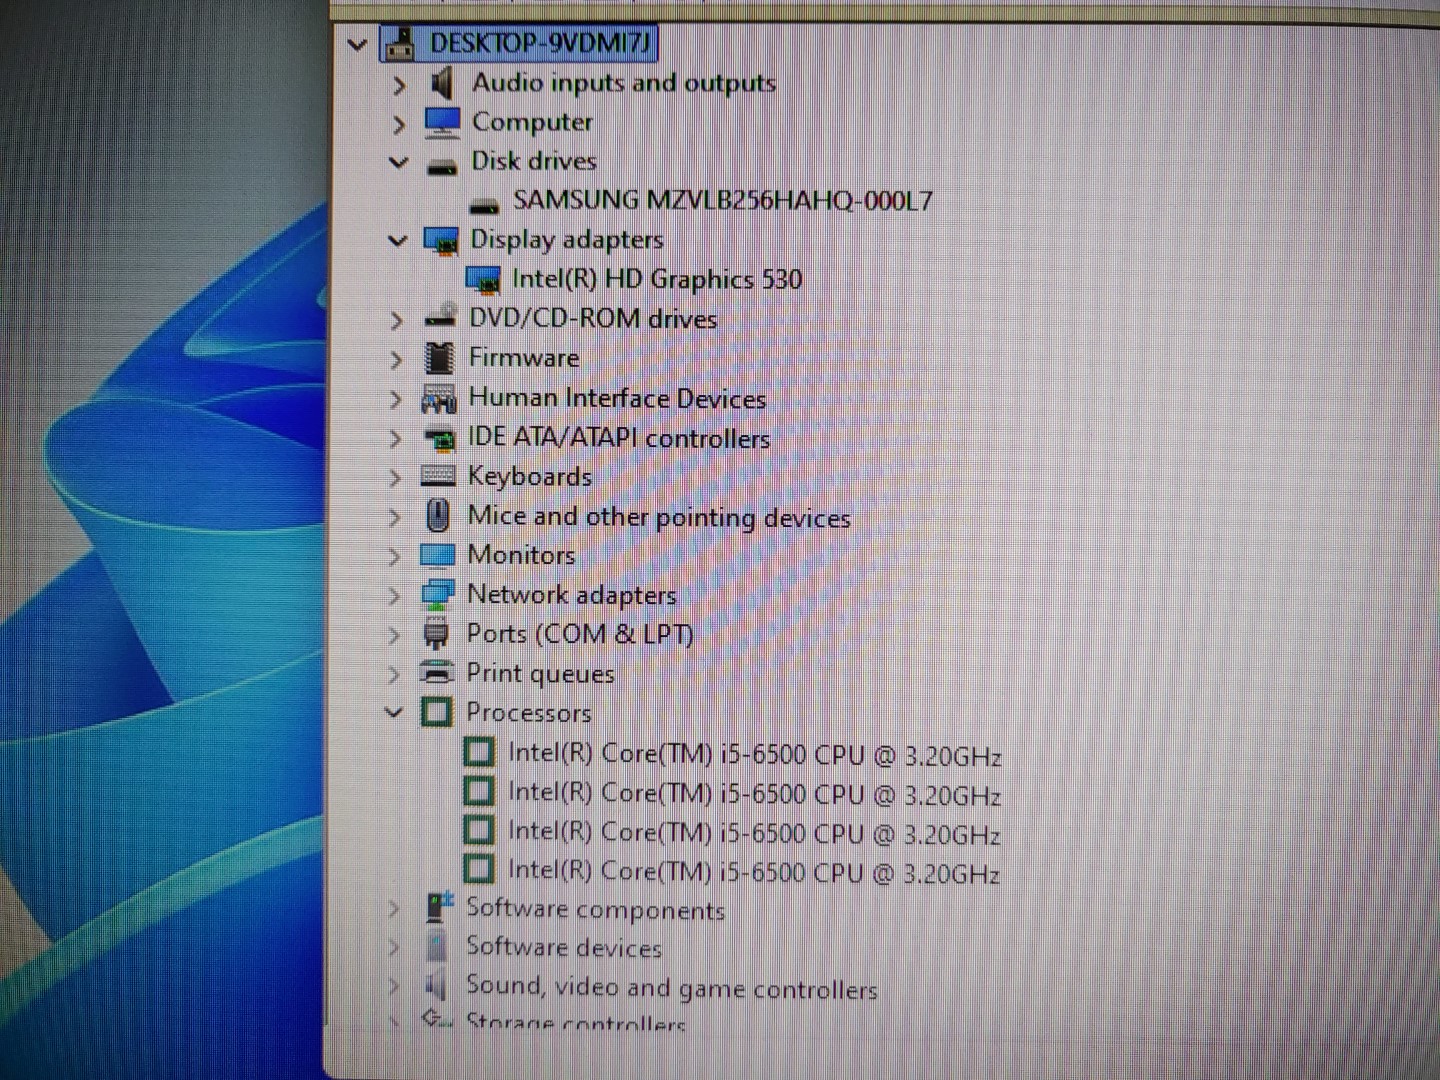Screen dimensions: 1440x1080
Task: Select the DESKTOP-9VDMI7J computer name
Action: [x=539, y=44]
